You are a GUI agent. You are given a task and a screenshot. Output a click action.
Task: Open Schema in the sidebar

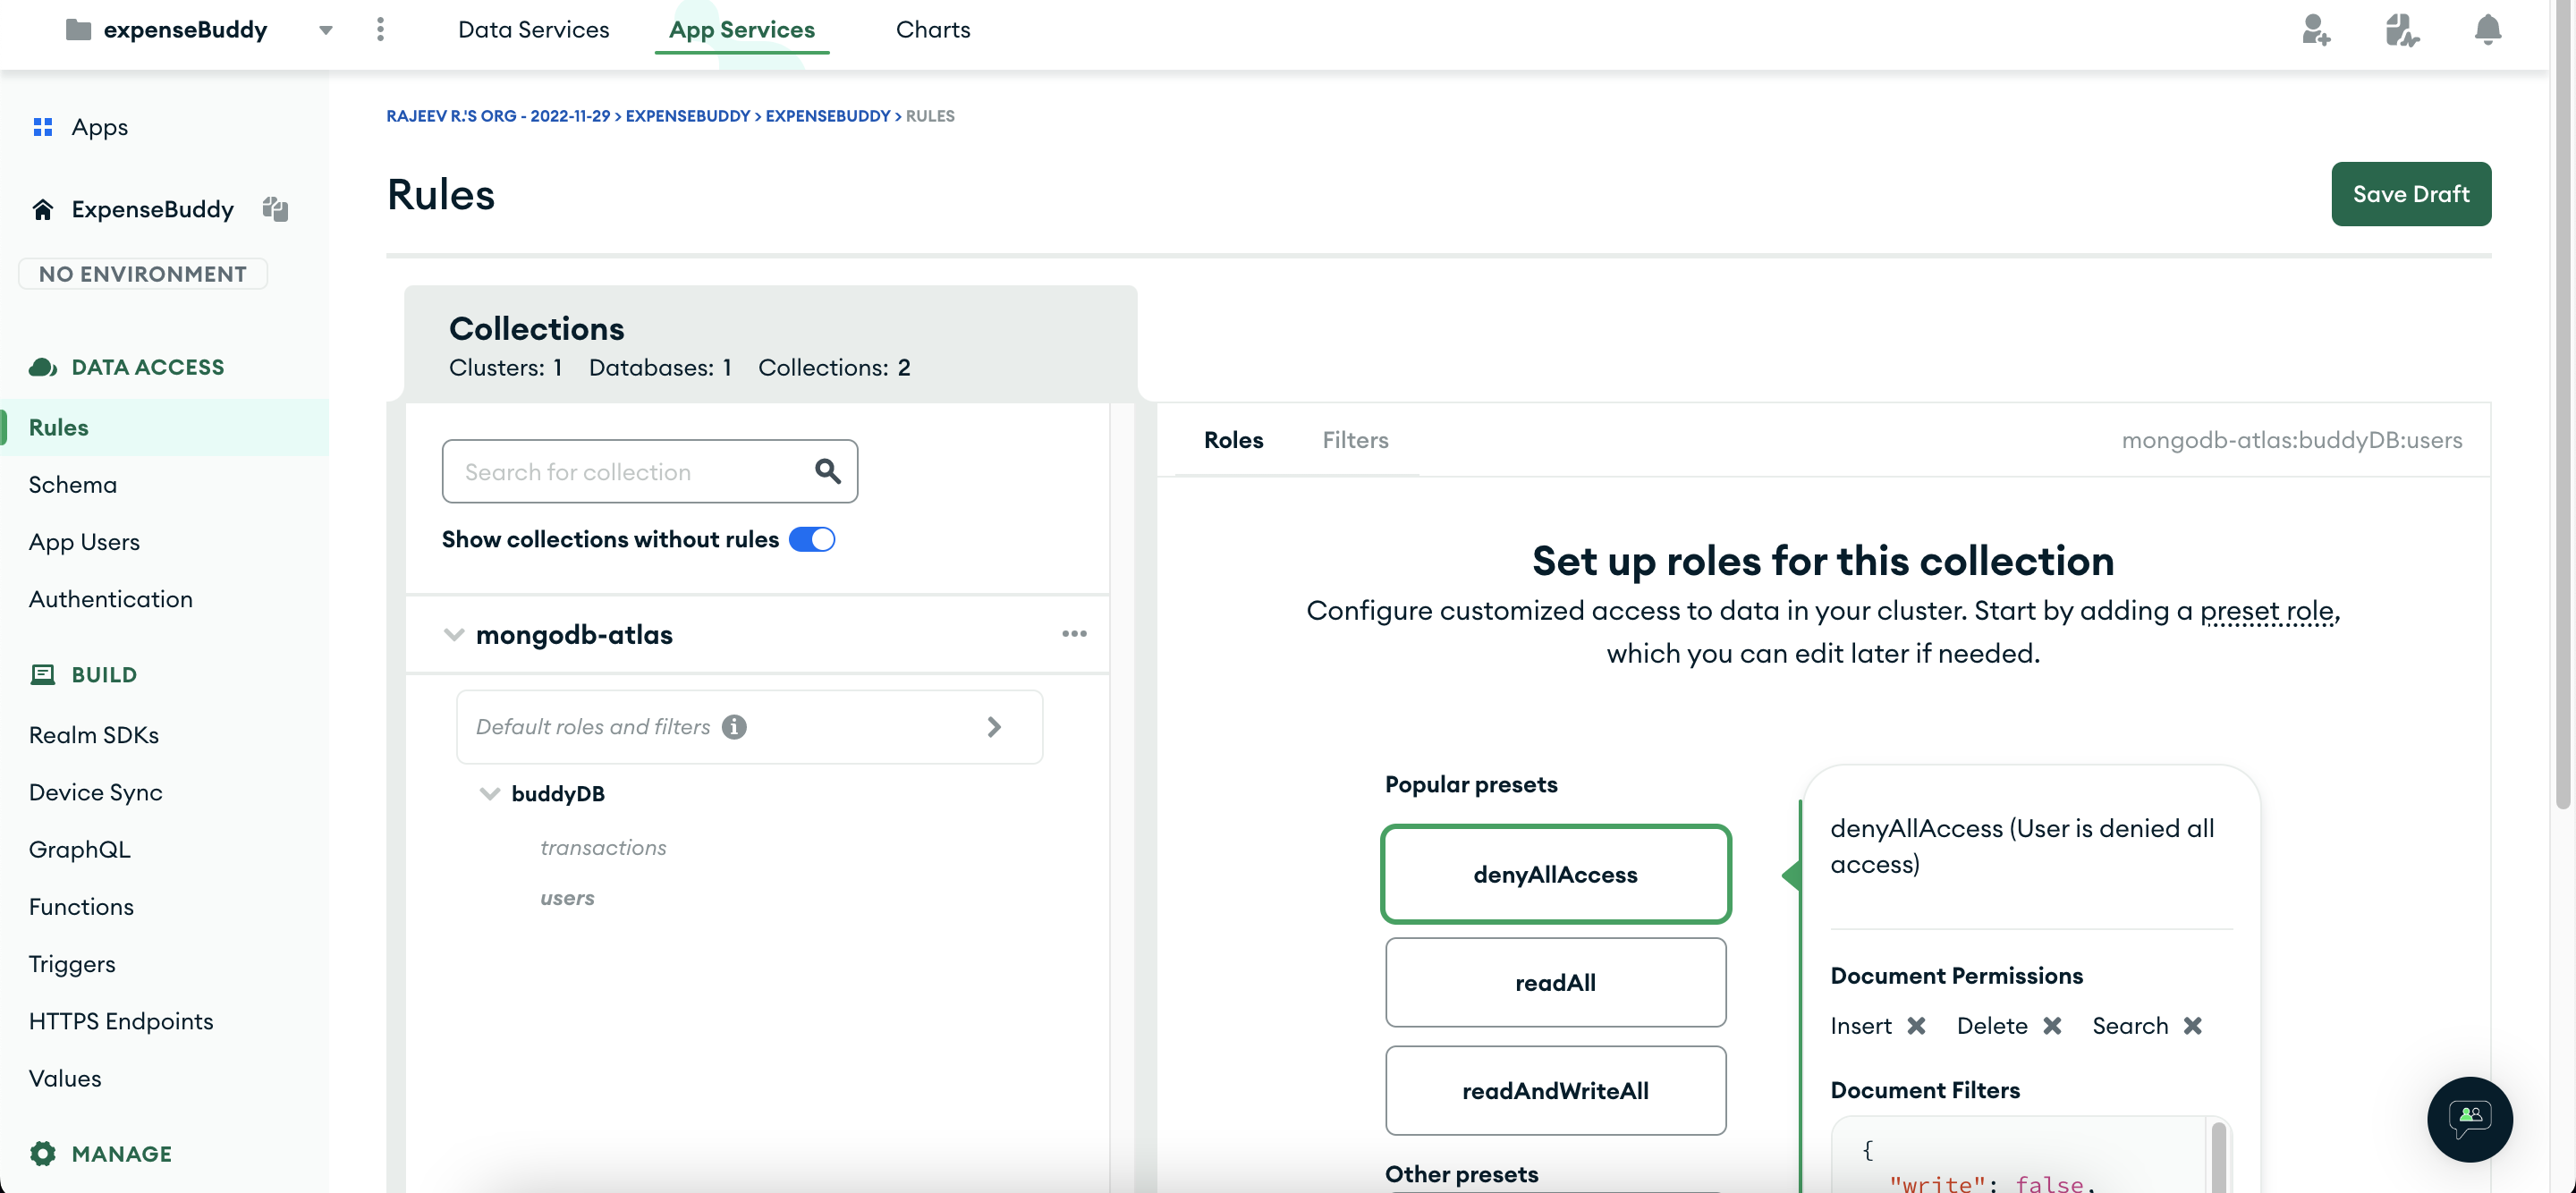73,484
